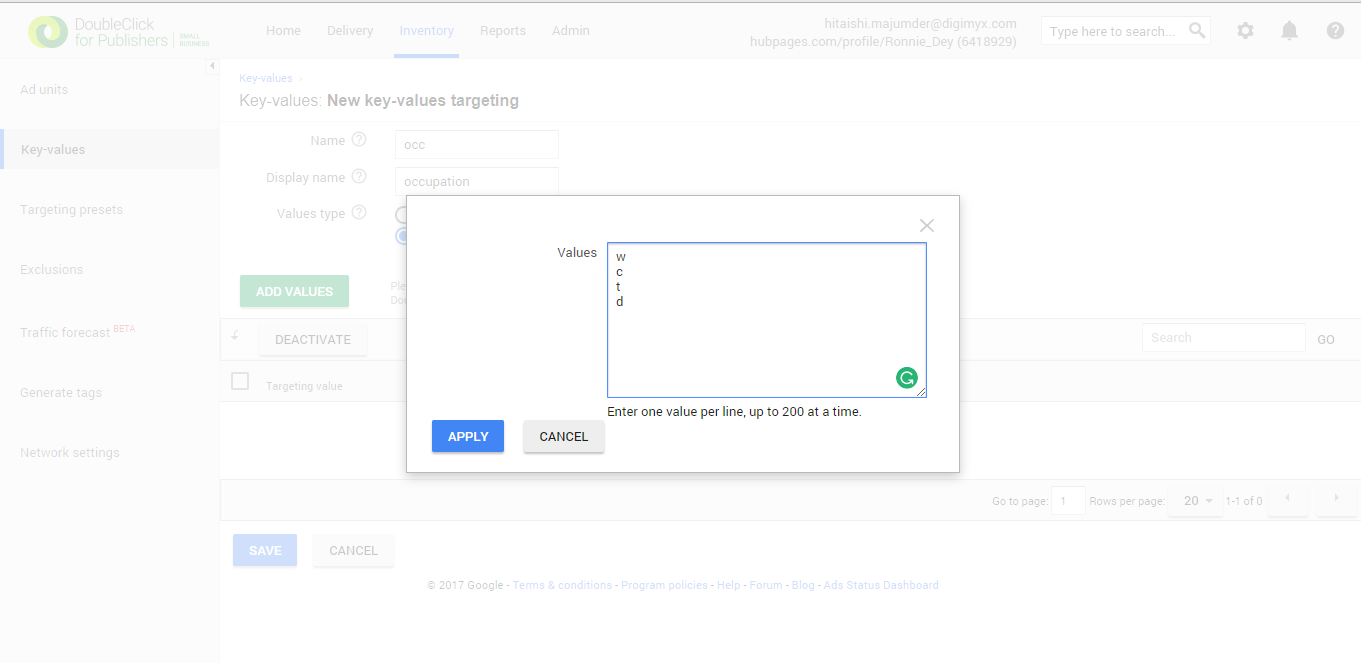Select the Targeting value header checkbox

pyautogui.click(x=240, y=383)
